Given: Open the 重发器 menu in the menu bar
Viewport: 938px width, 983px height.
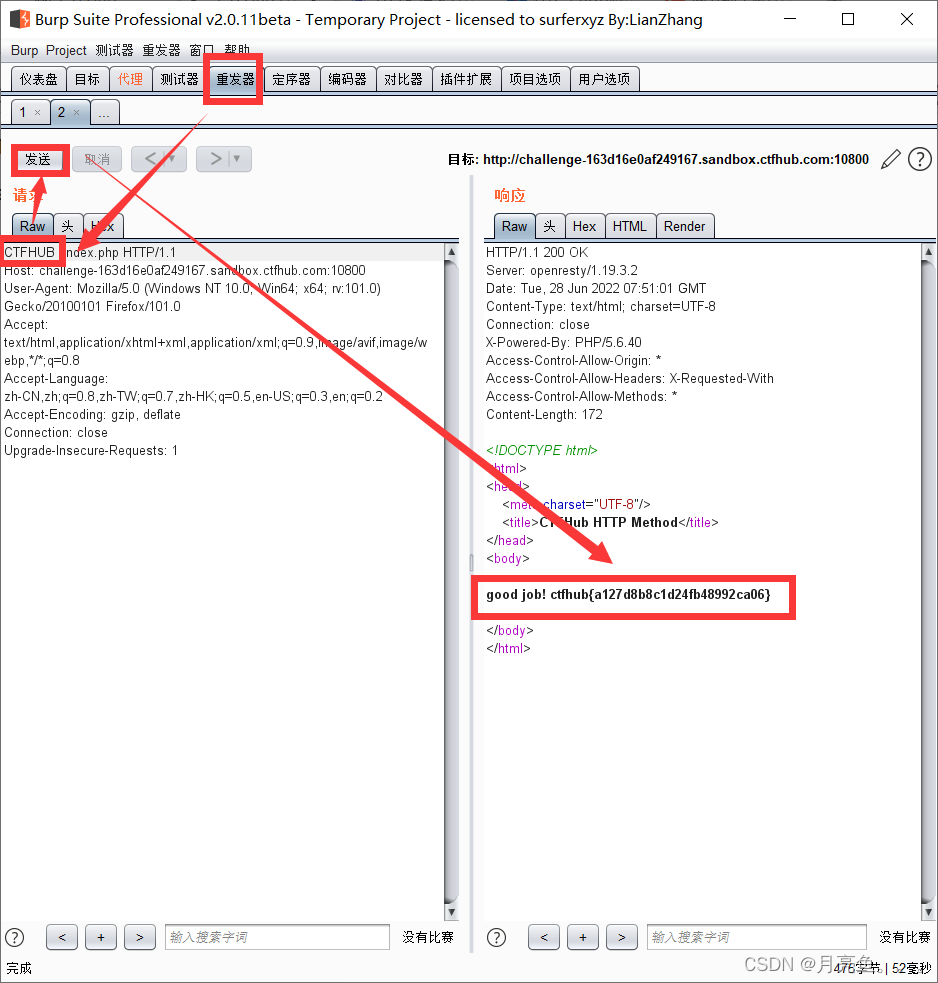Looking at the screenshot, I should point(161,50).
